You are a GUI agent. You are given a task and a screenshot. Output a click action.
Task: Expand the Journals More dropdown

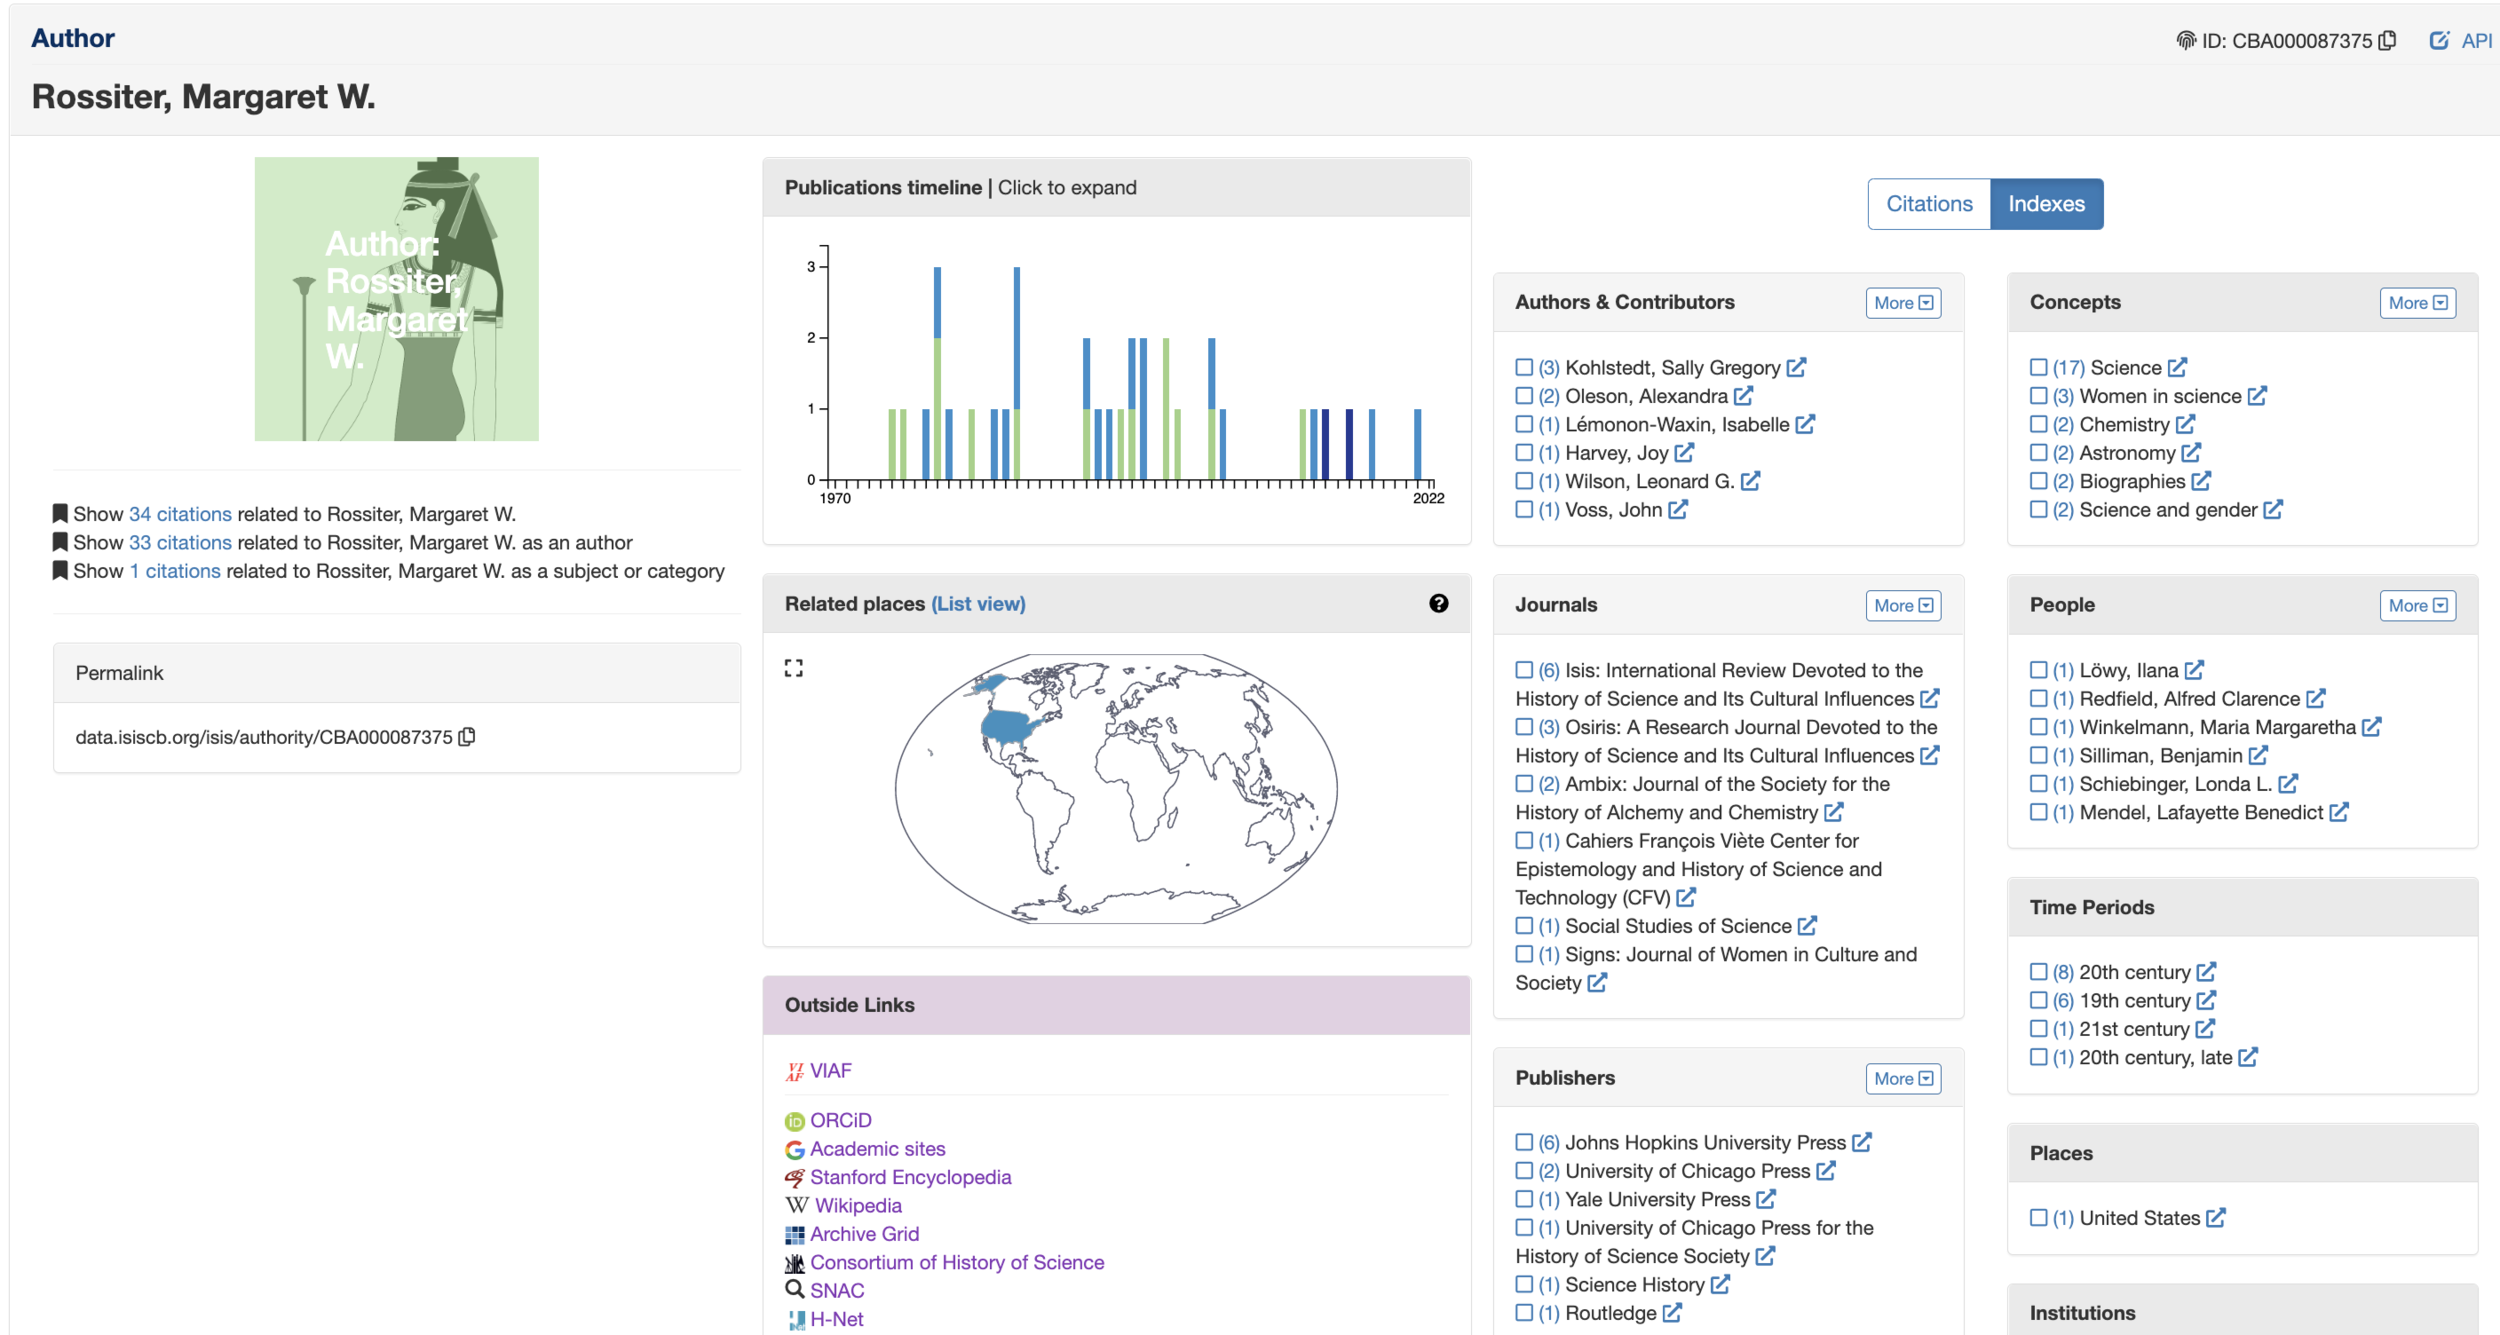pos(1902,605)
